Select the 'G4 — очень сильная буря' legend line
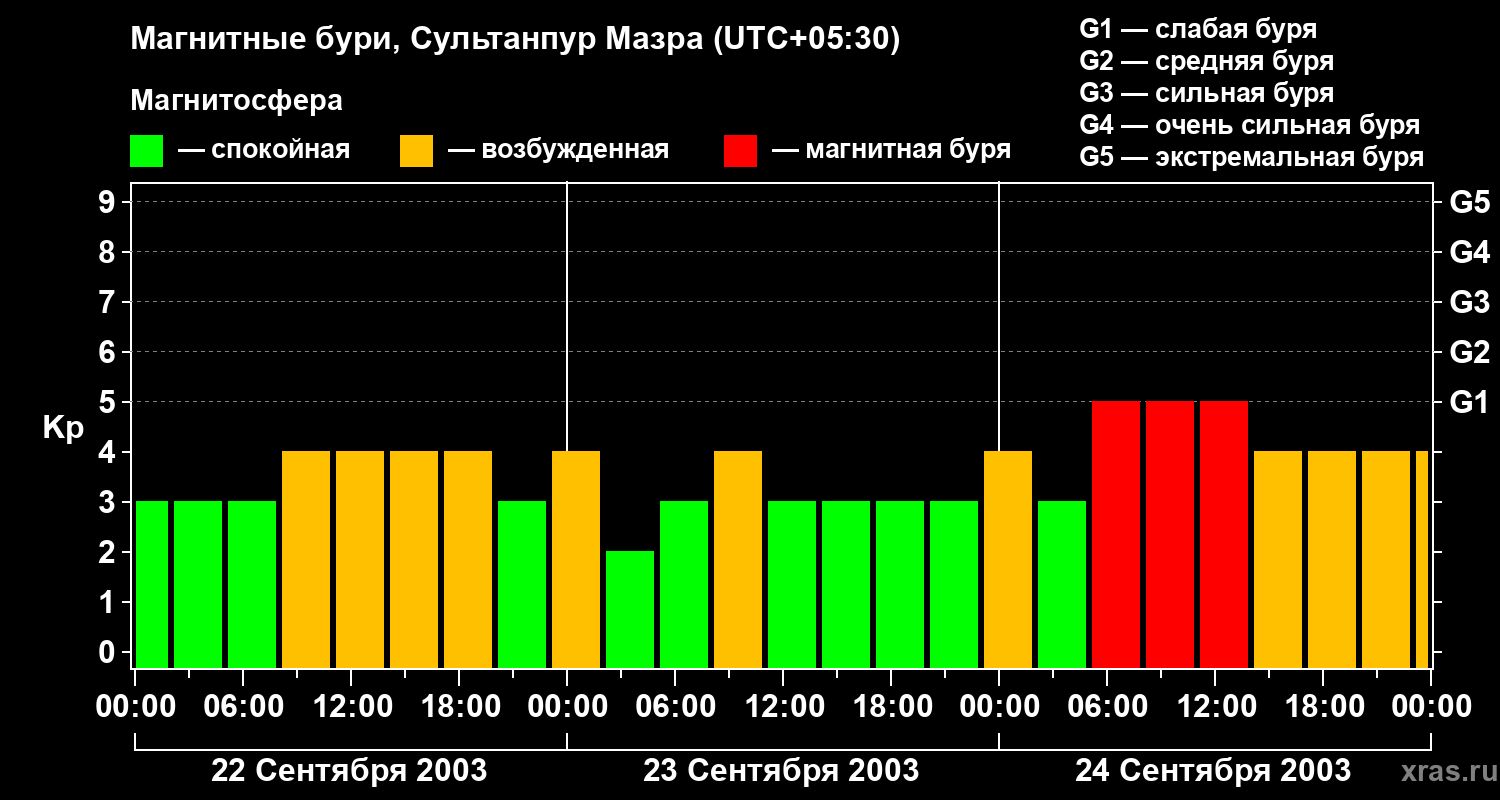 tap(1250, 125)
